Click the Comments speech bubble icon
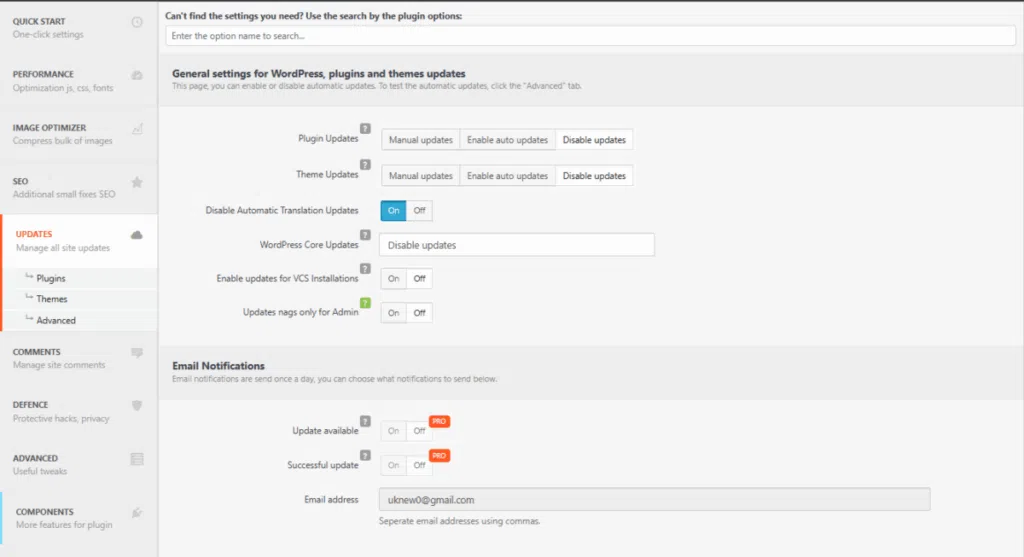Screen dimensions: 1024x557 coord(137,352)
